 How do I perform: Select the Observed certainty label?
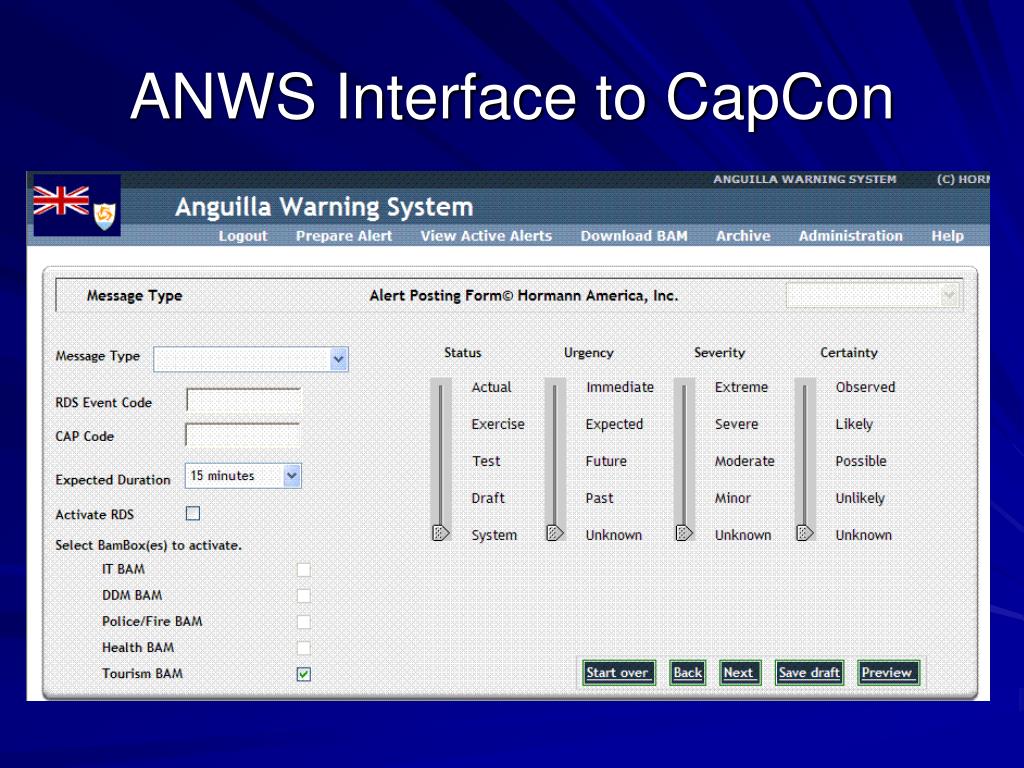click(865, 387)
